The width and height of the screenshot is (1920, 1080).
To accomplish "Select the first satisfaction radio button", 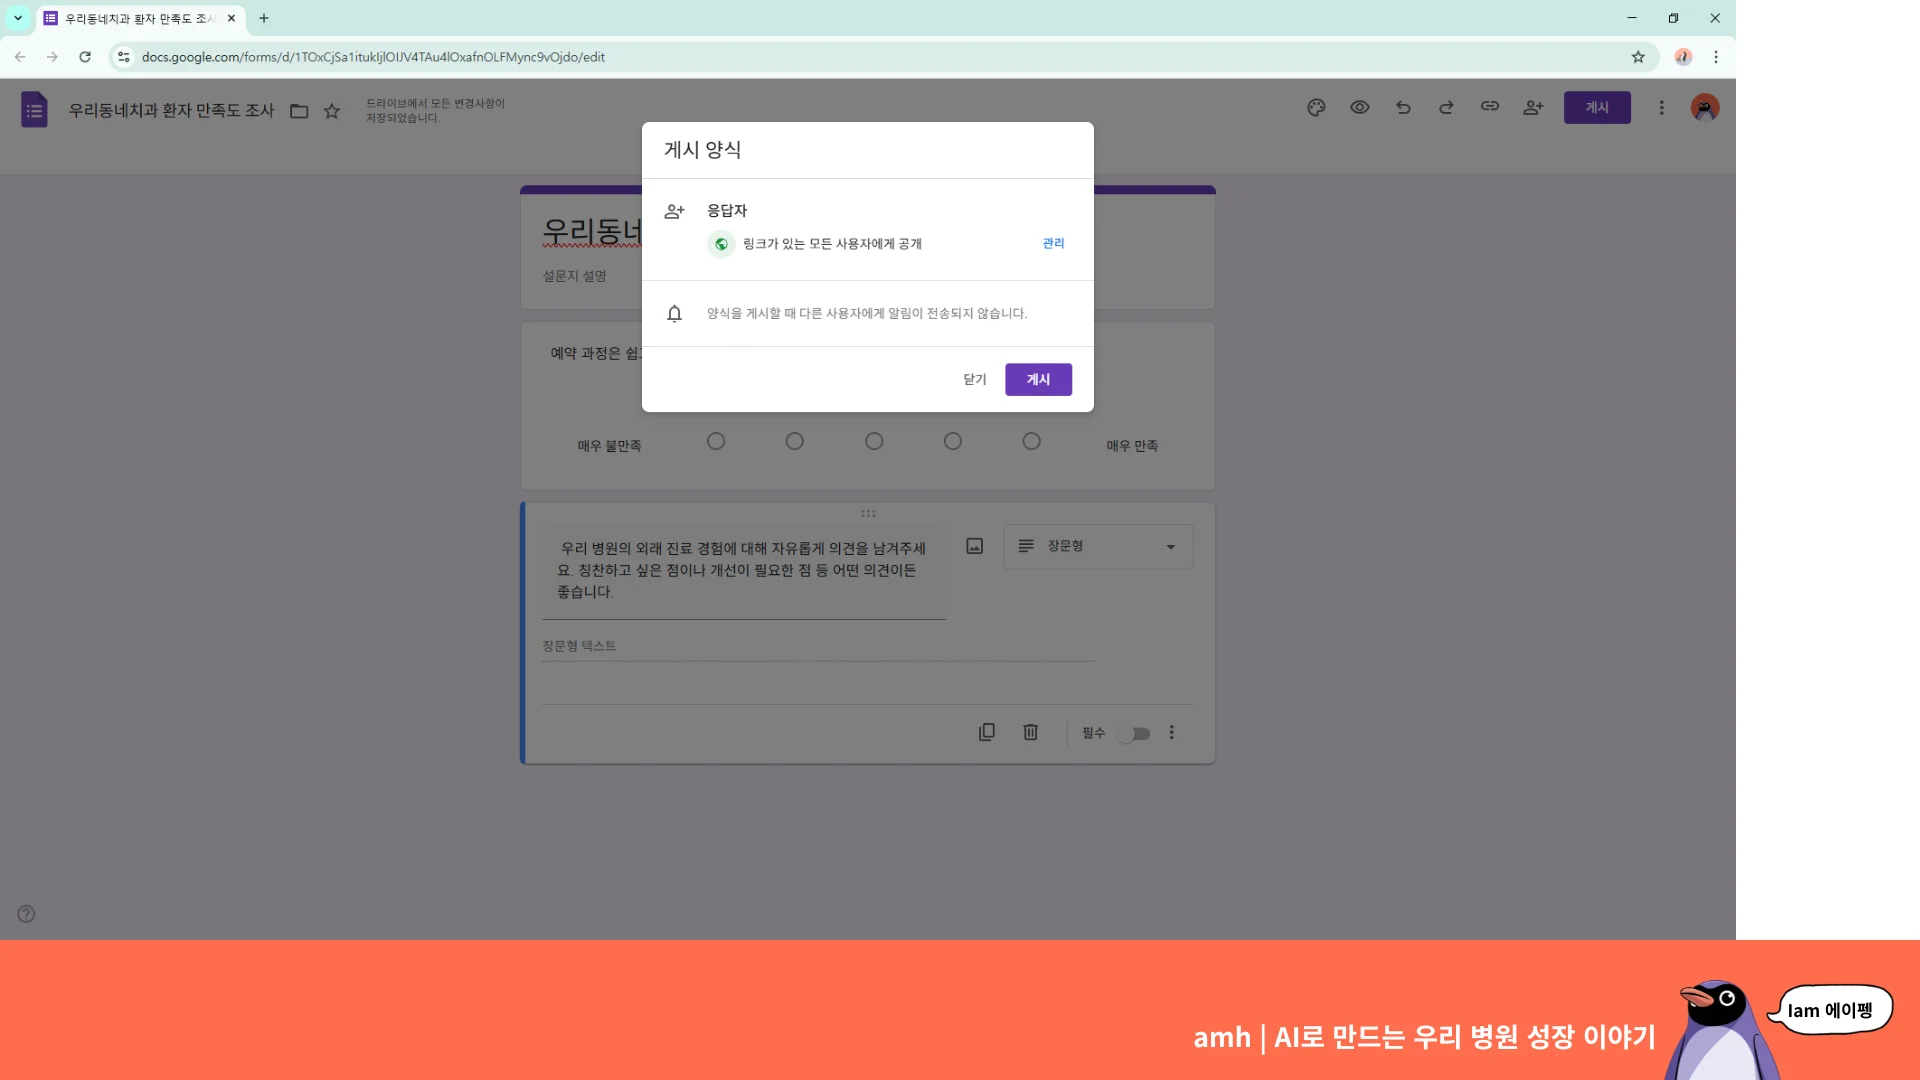I will (x=716, y=440).
